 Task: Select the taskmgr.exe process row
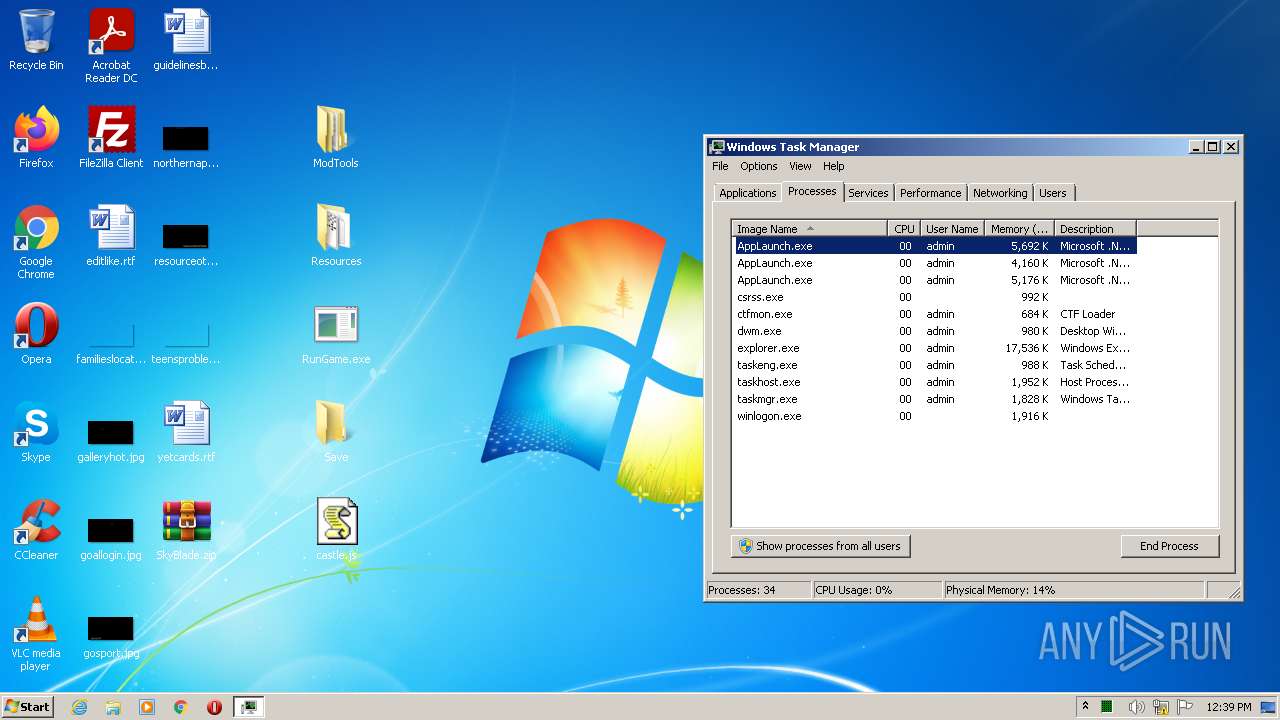click(x=934, y=399)
